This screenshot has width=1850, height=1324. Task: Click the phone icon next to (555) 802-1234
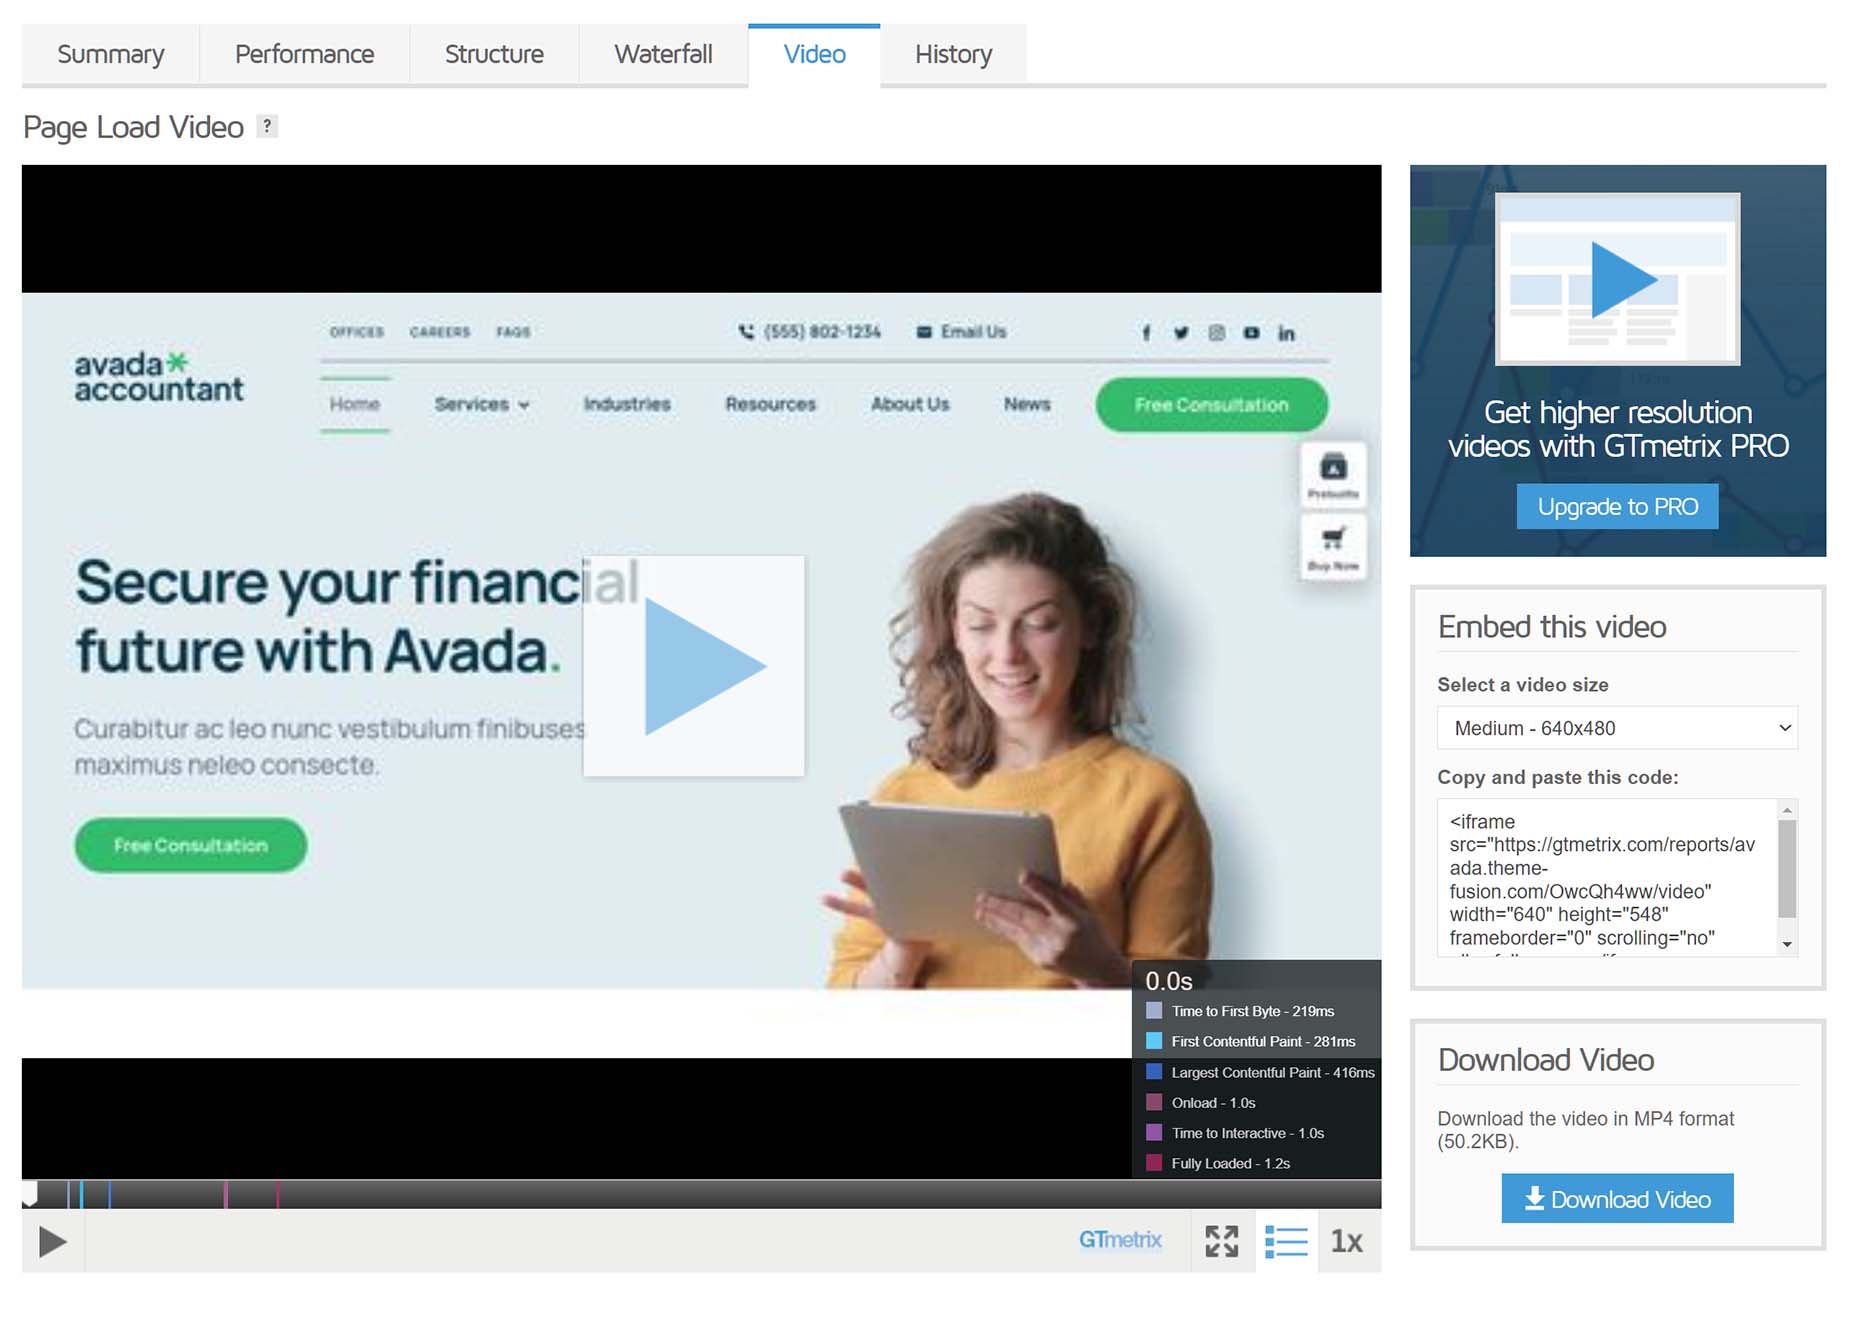click(746, 332)
